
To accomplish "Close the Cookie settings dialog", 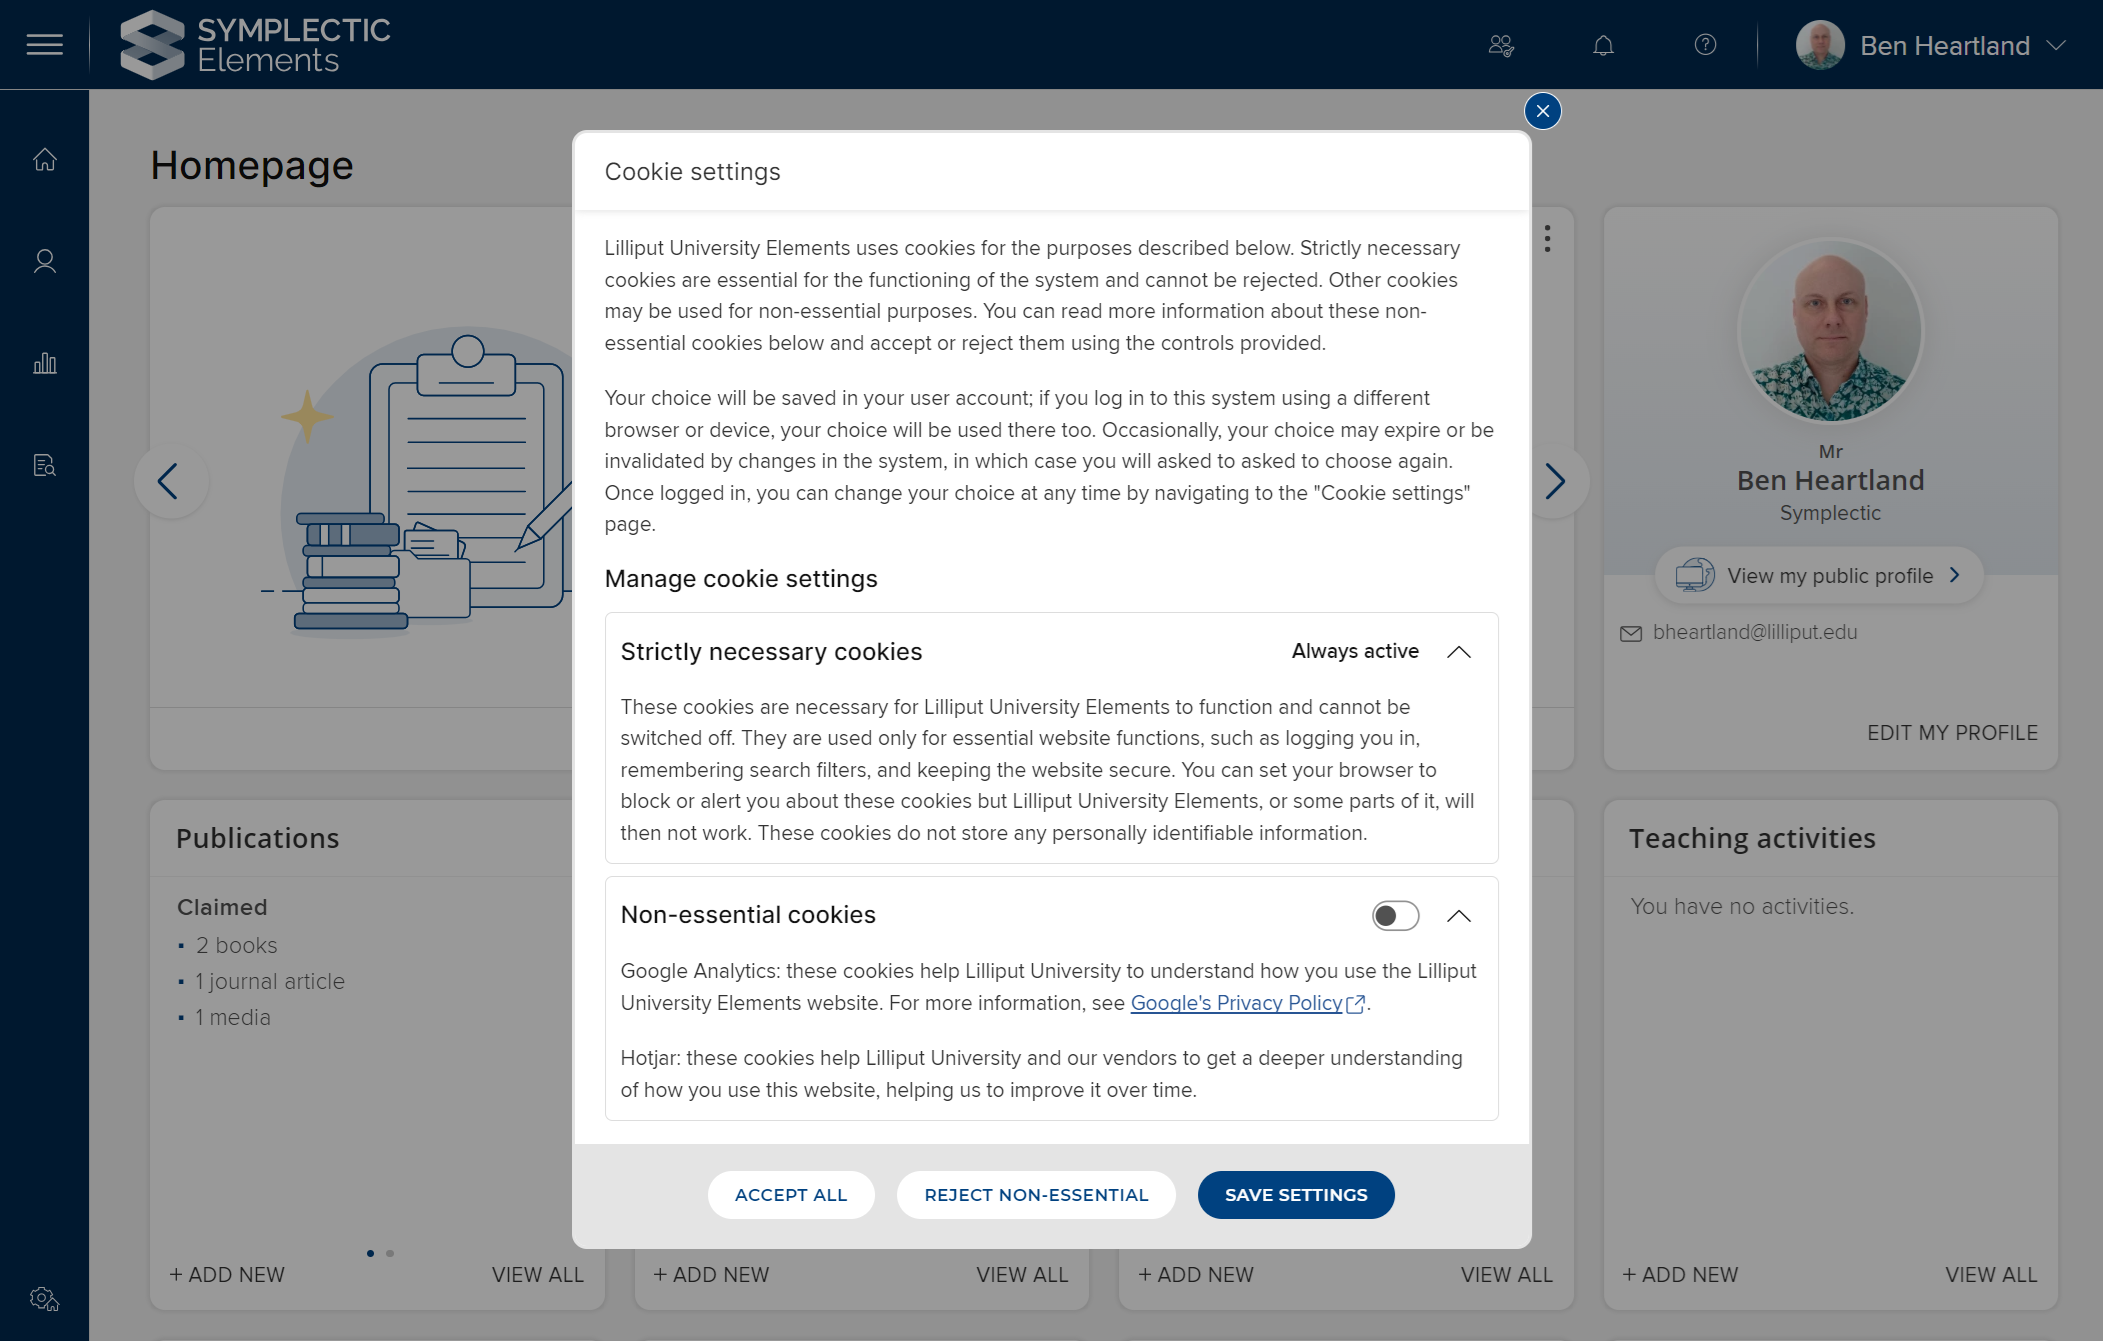I will coord(1542,111).
